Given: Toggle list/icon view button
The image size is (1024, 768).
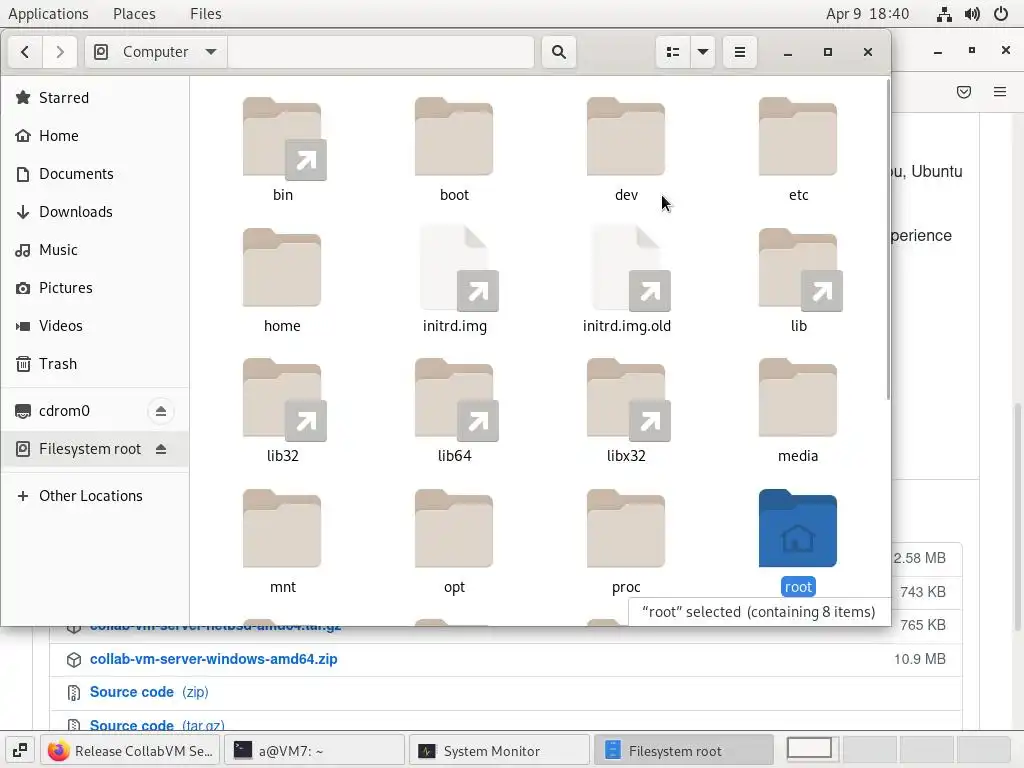Looking at the screenshot, I should [673, 52].
